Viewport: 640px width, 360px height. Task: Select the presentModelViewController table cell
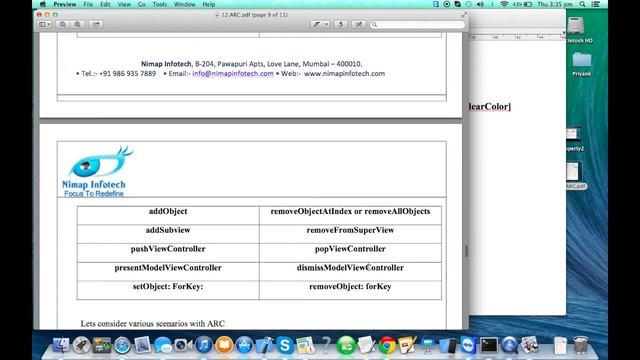tap(168, 271)
